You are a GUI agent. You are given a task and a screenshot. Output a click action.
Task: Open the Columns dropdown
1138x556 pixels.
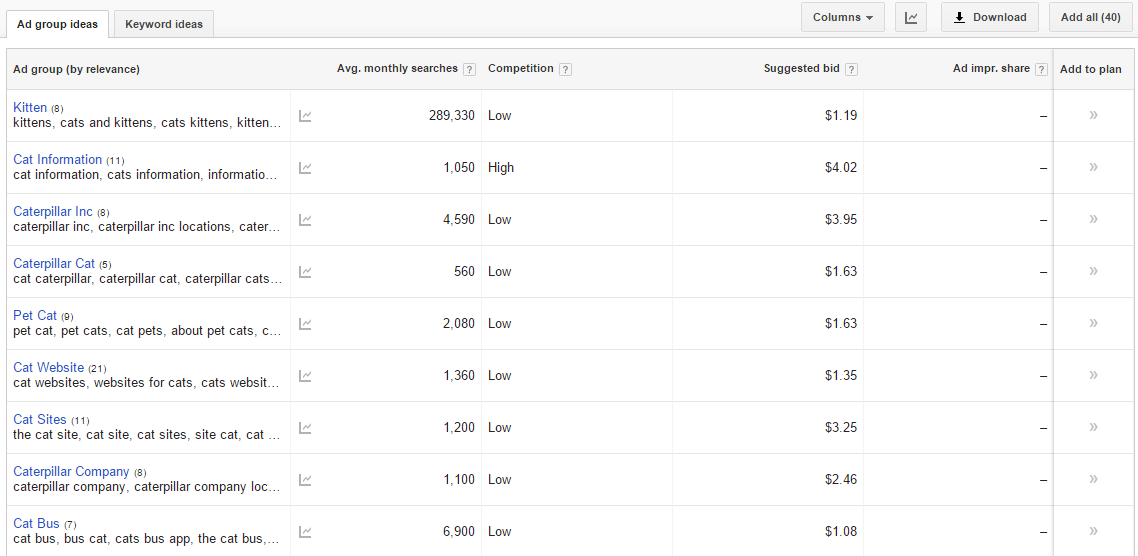(x=842, y=17)
